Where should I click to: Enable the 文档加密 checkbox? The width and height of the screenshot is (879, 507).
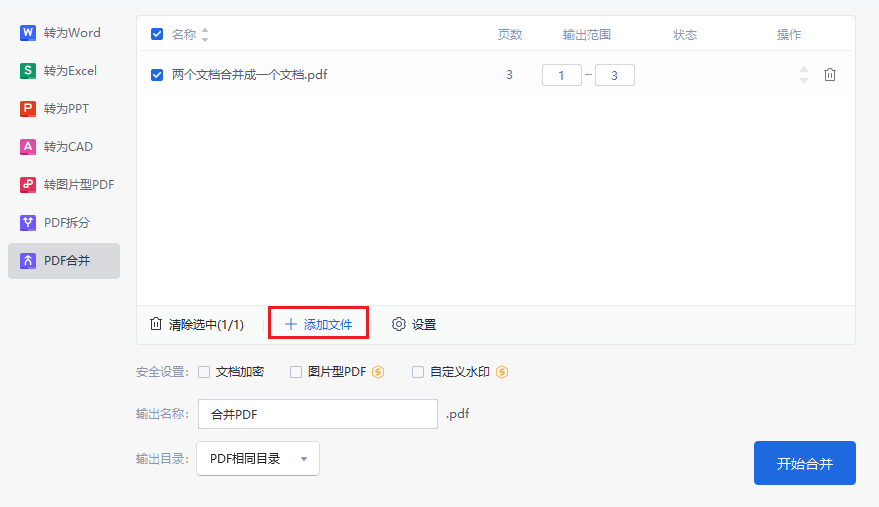204,372
